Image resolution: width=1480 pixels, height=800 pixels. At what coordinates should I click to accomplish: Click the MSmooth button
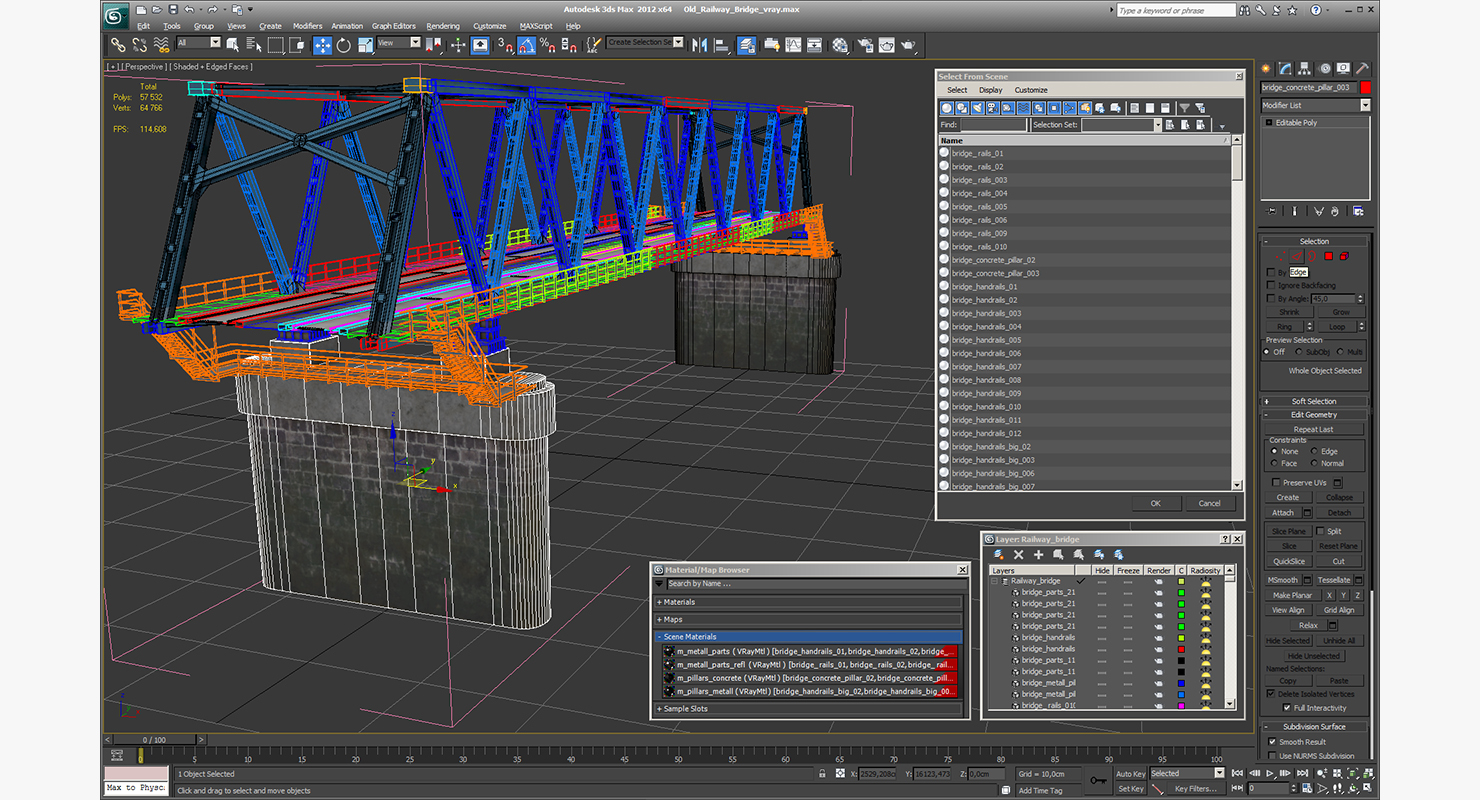1283,580
